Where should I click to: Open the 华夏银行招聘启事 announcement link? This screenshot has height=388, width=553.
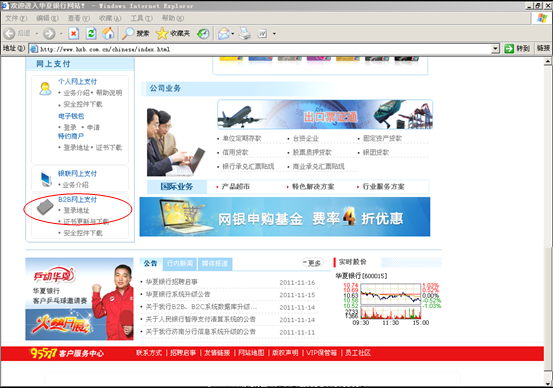(172, 282)
